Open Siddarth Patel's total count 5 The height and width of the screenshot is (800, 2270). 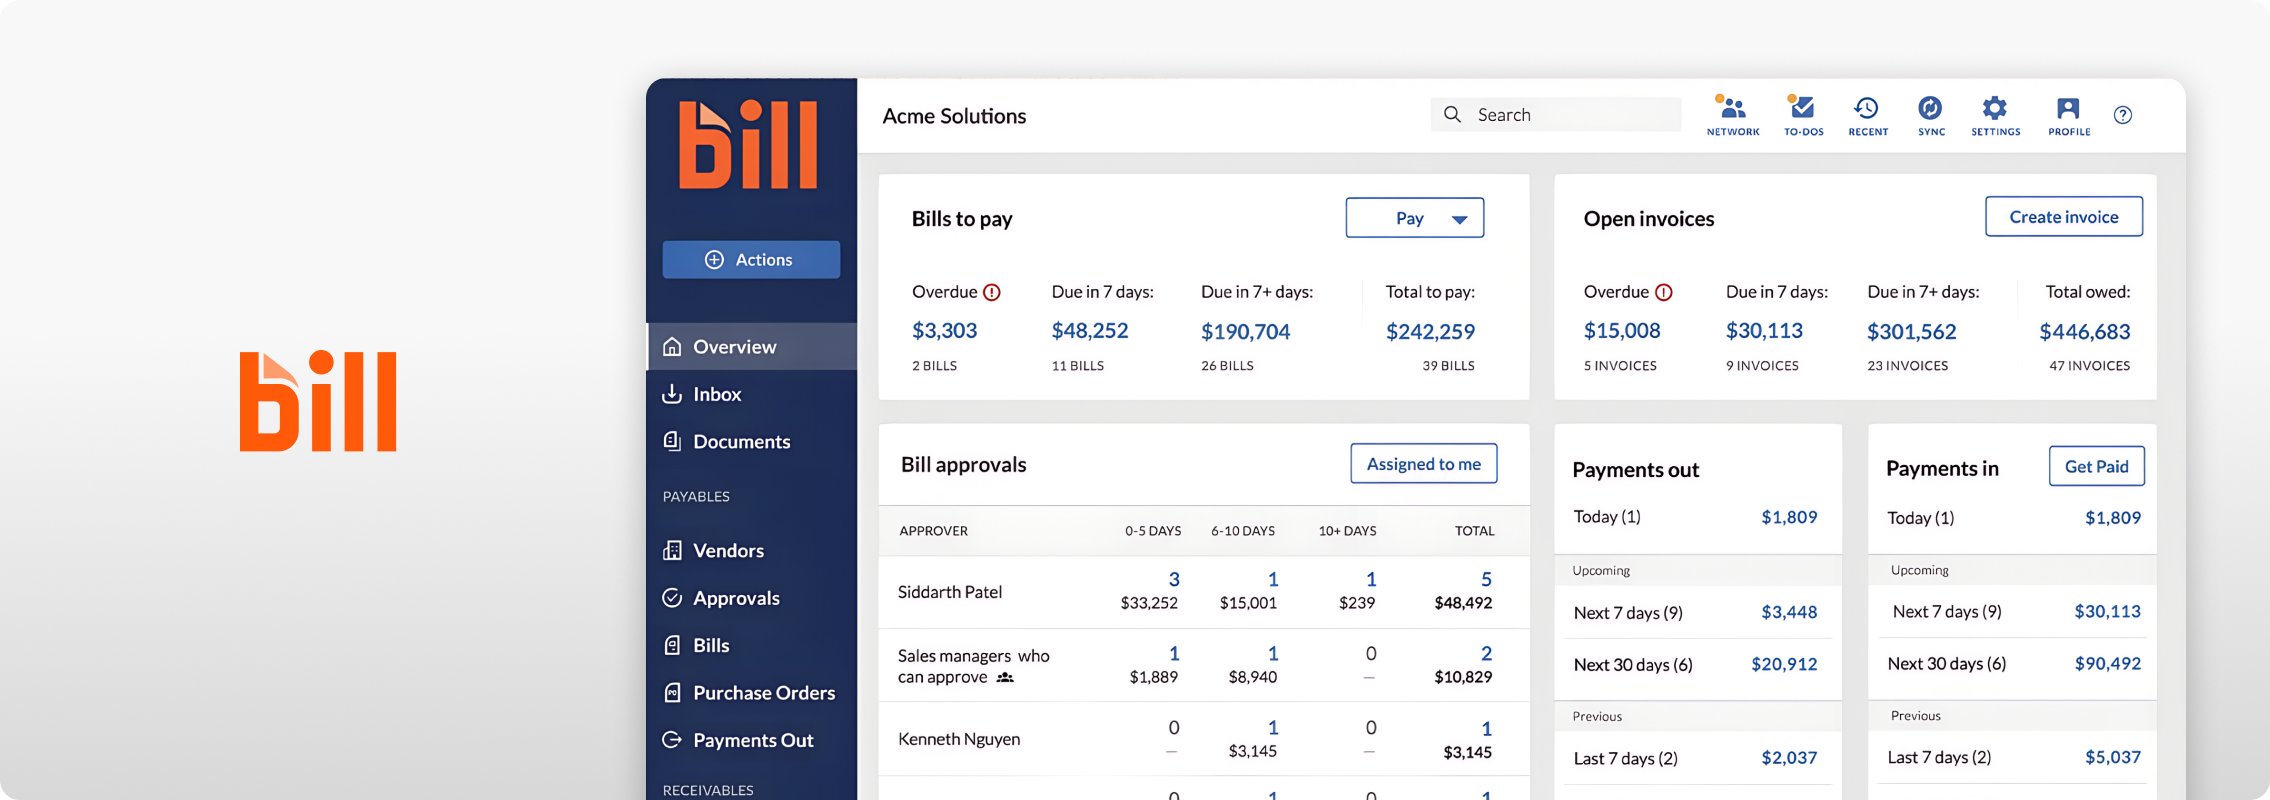tap(1486, 579)
